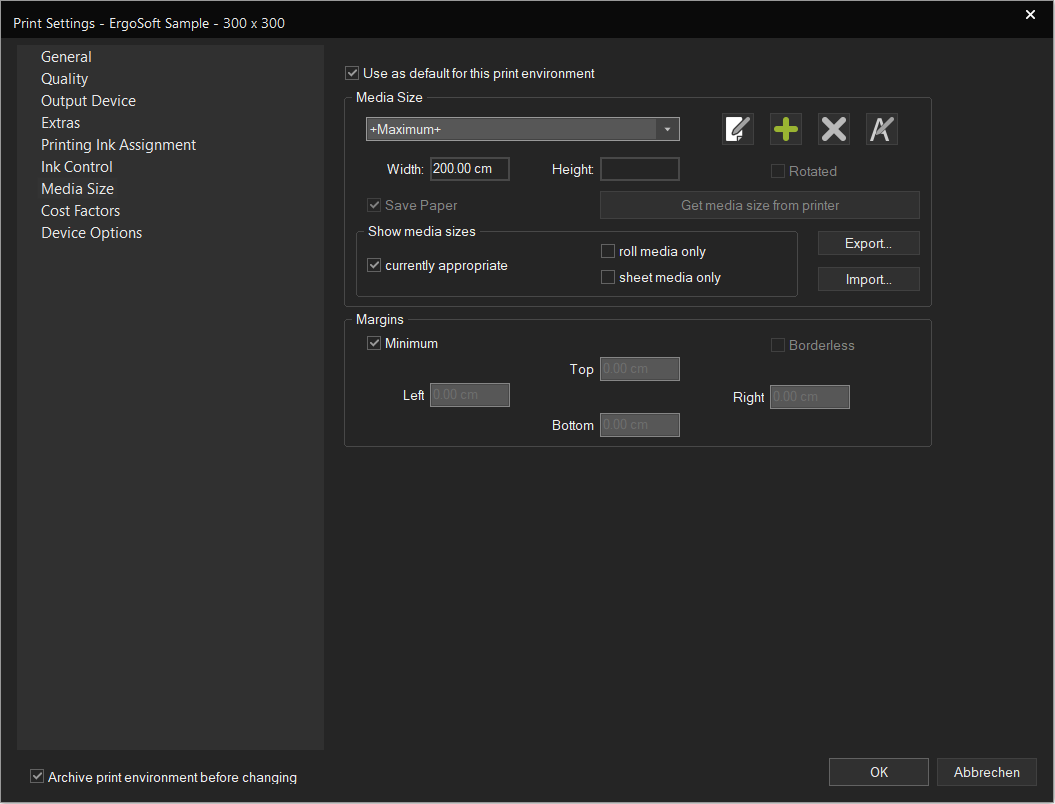Click the Import button
The image size is (1055, 804).
point(869,279)
